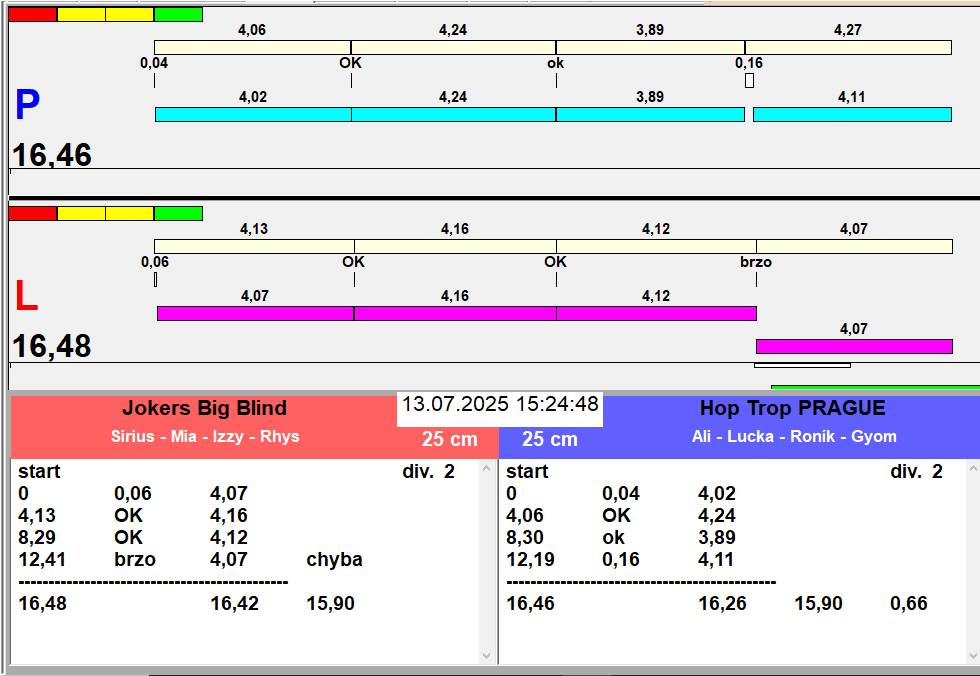This screenshot has height=676, width=980.
Task: Click the Jokers Big Blind team header
Action: [204, 408]
